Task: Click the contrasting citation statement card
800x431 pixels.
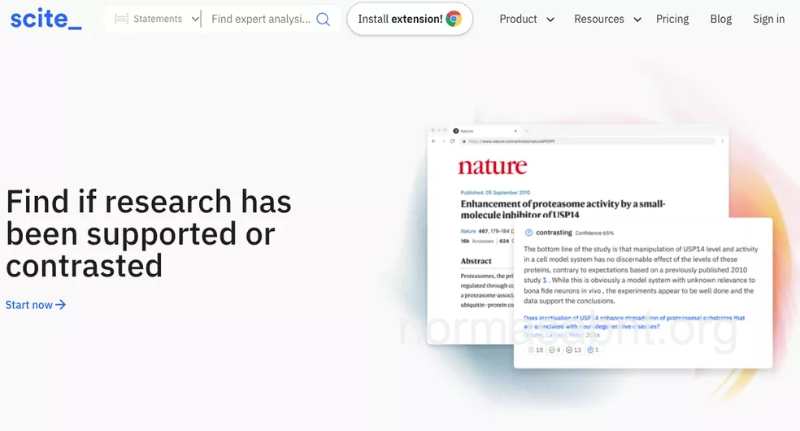Action: [642, 280]
